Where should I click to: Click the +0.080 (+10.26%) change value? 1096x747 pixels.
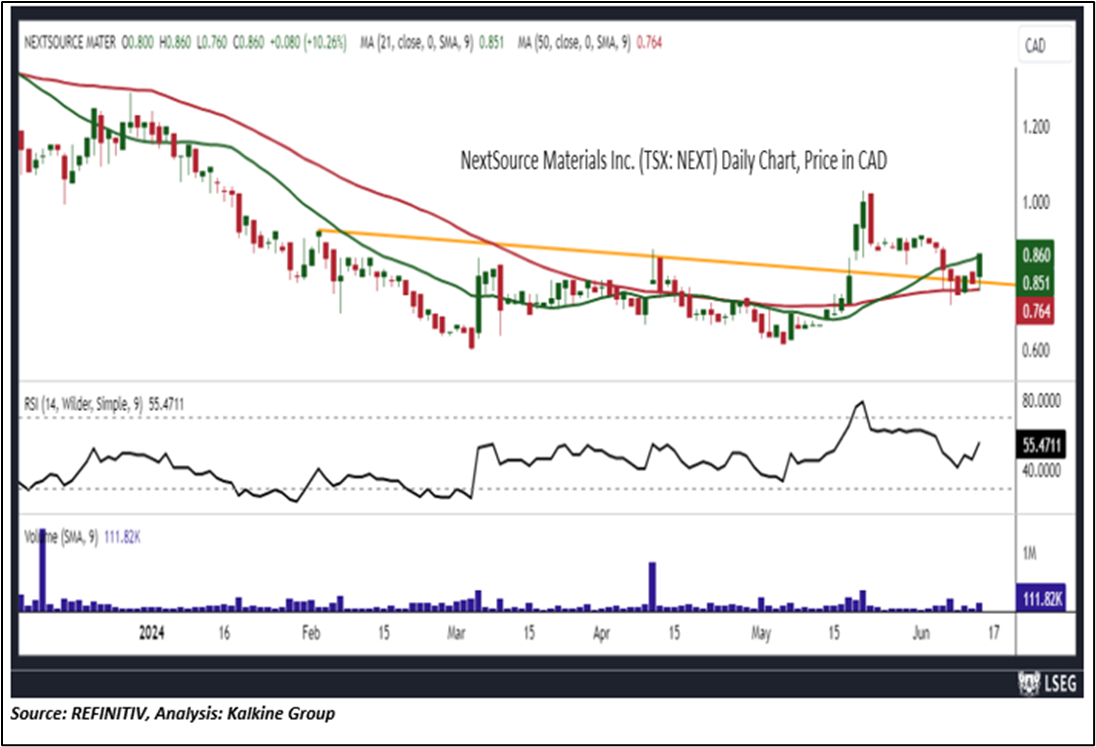[x=308, y=43]
